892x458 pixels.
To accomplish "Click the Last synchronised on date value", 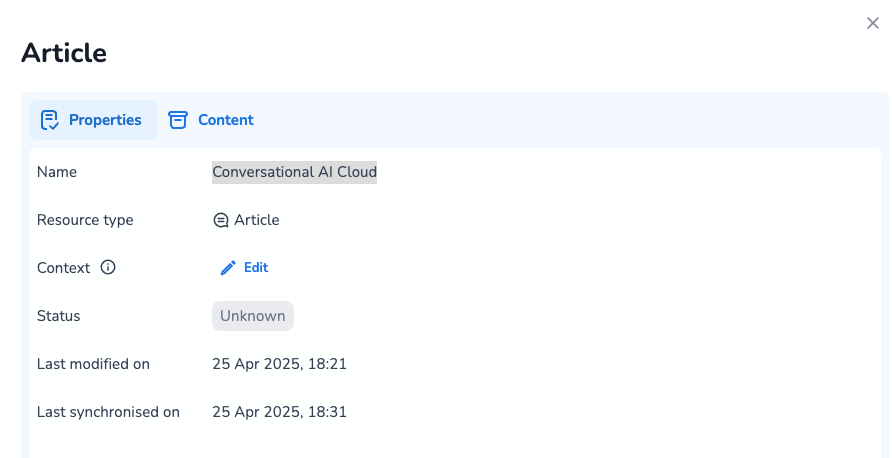I will [x=279, y=412].
